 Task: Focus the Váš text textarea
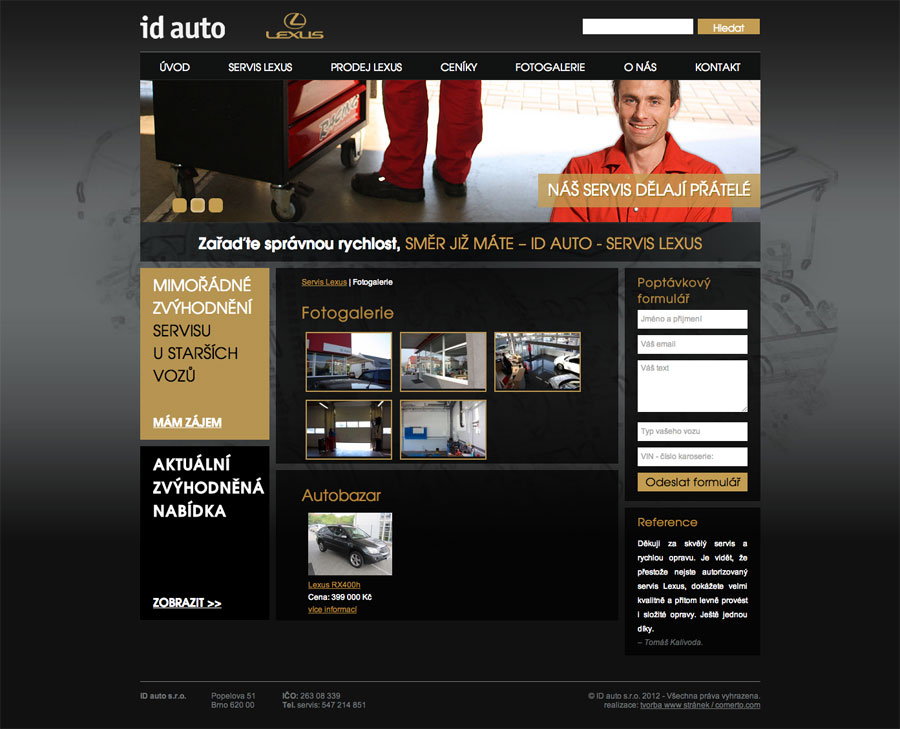(692, 386)
